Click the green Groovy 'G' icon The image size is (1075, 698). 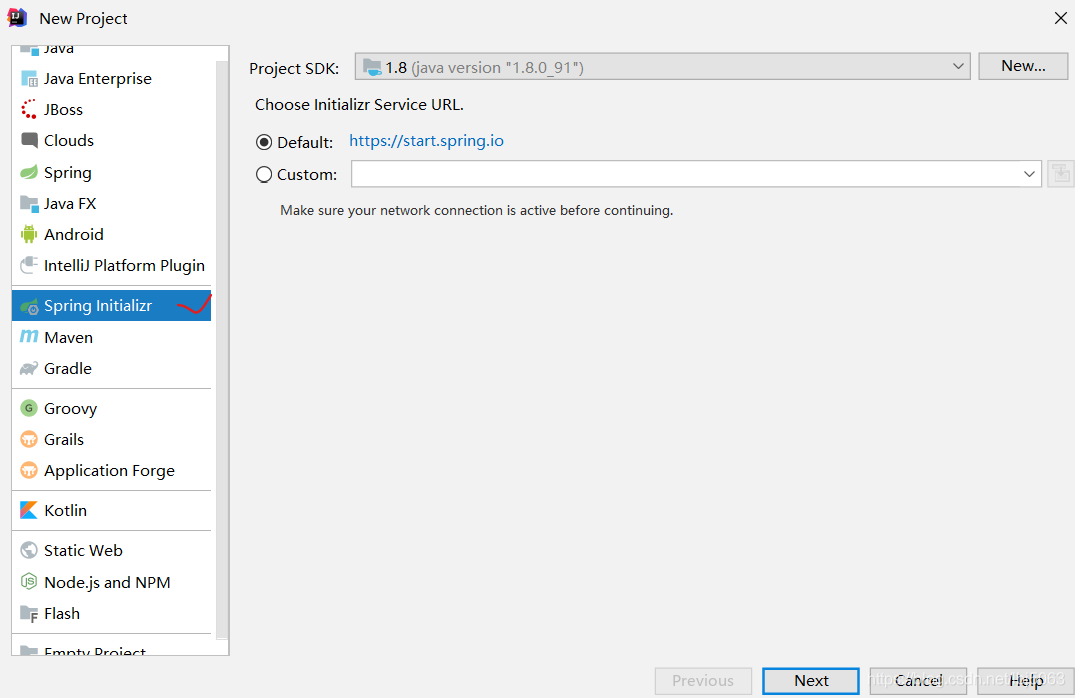click(x=29, y=409)
